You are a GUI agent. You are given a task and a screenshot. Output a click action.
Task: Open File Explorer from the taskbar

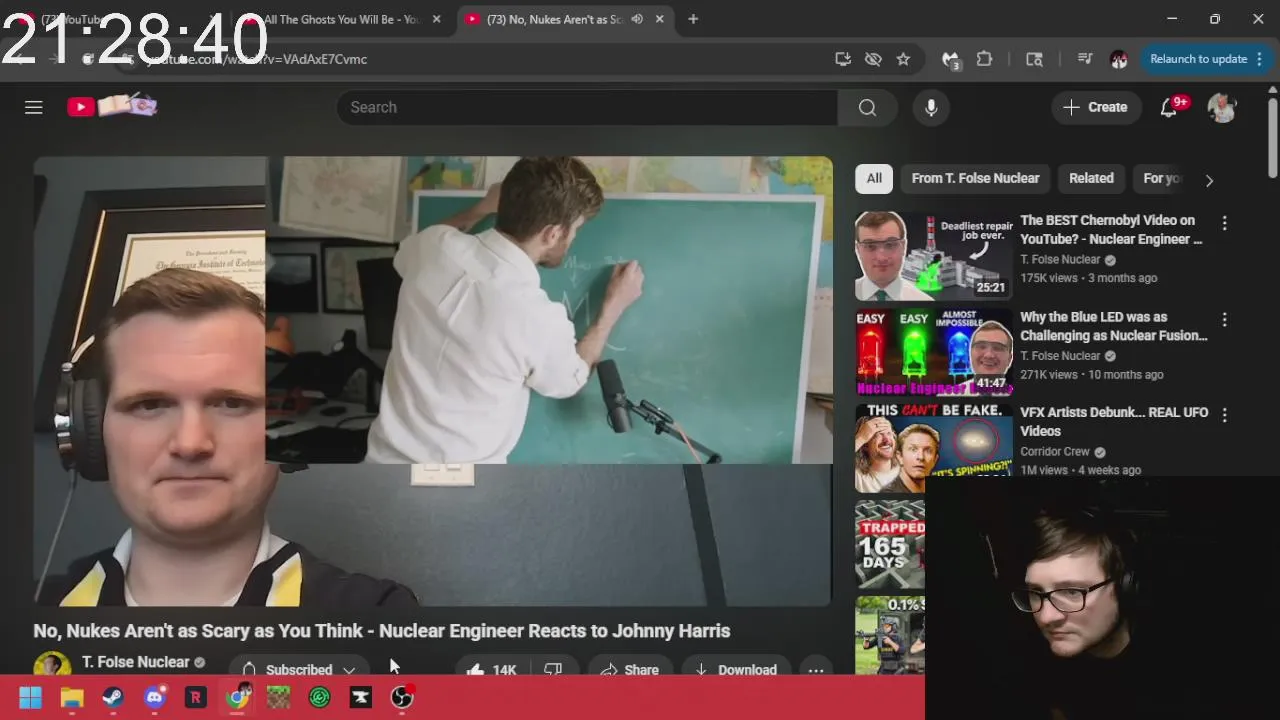[x=72, y=698]
